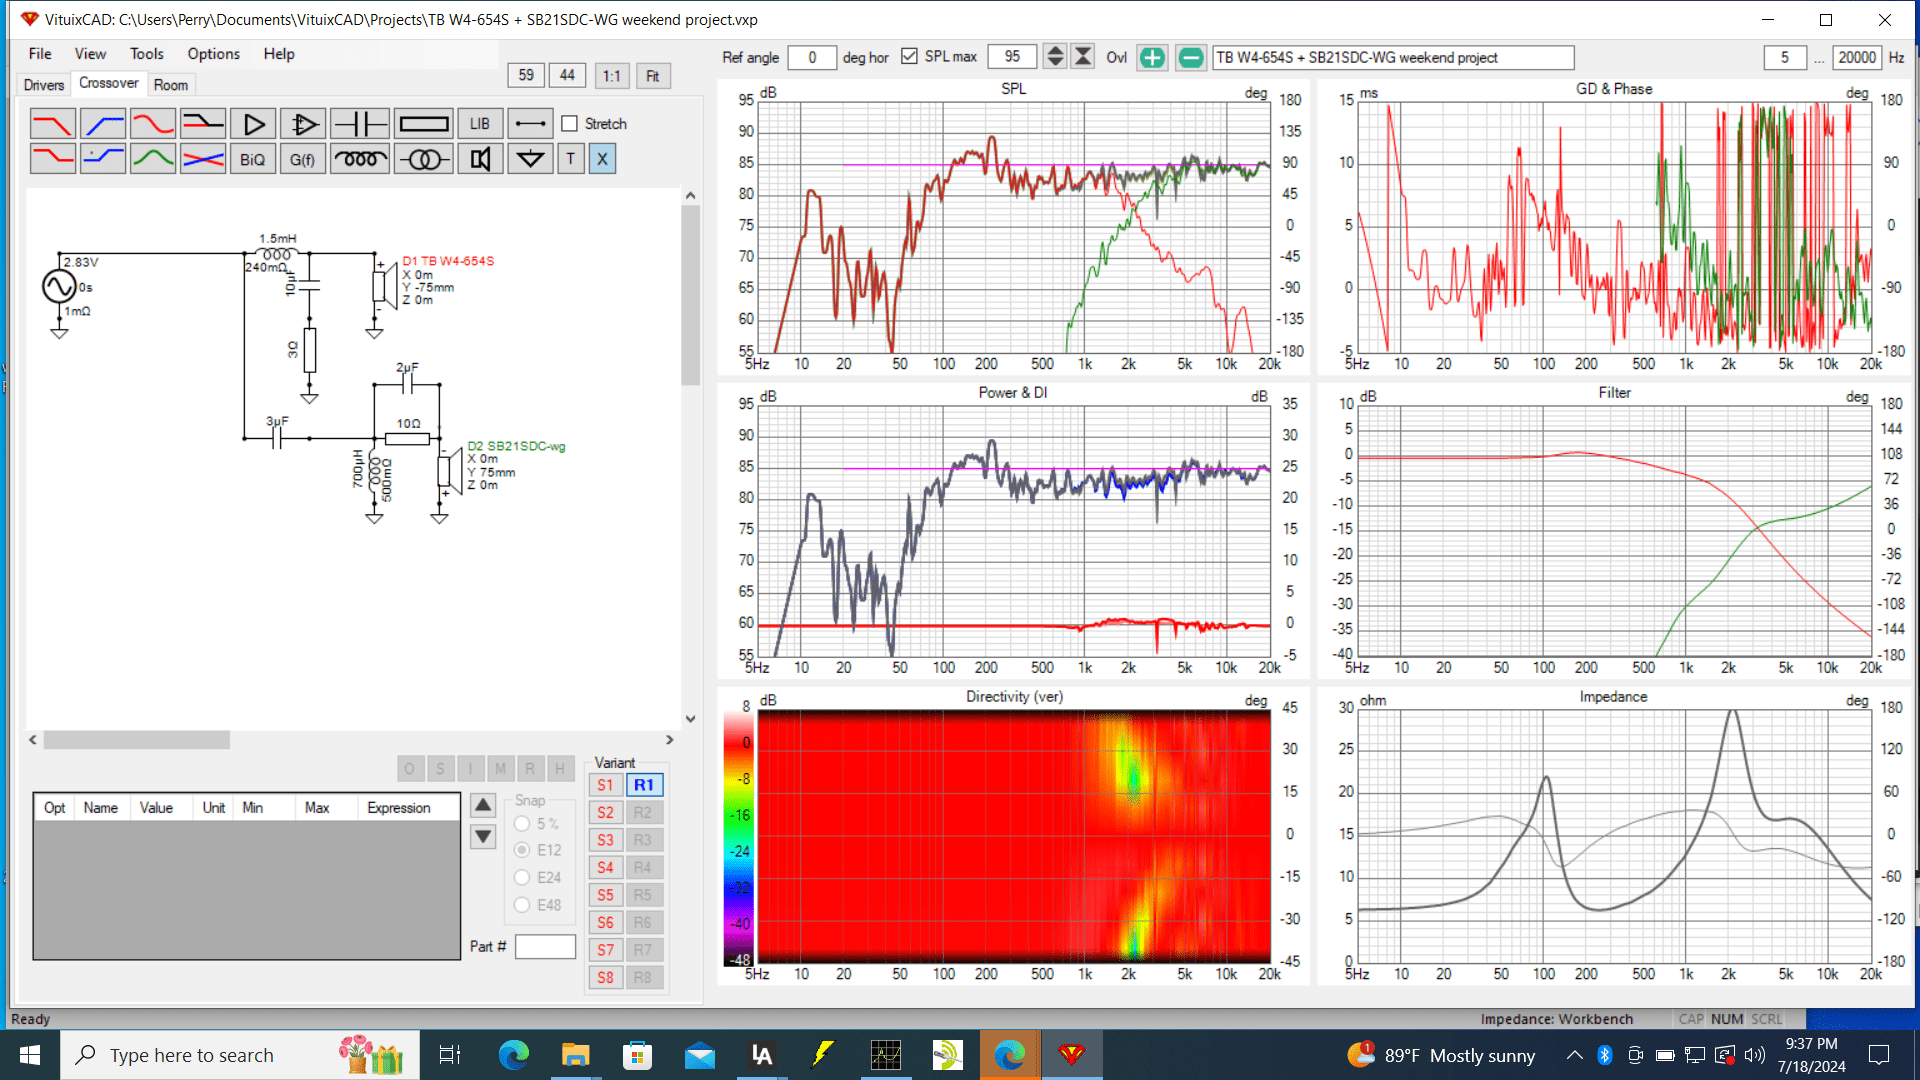Insert an inductor coil component
This screenshot has height=1080, width=1920.
pyautogui.click(x=360, y=159)
